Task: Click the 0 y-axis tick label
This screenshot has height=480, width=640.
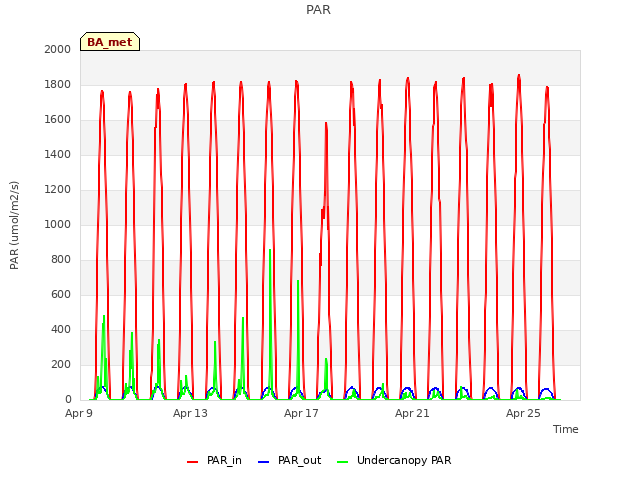Action: 68,400
